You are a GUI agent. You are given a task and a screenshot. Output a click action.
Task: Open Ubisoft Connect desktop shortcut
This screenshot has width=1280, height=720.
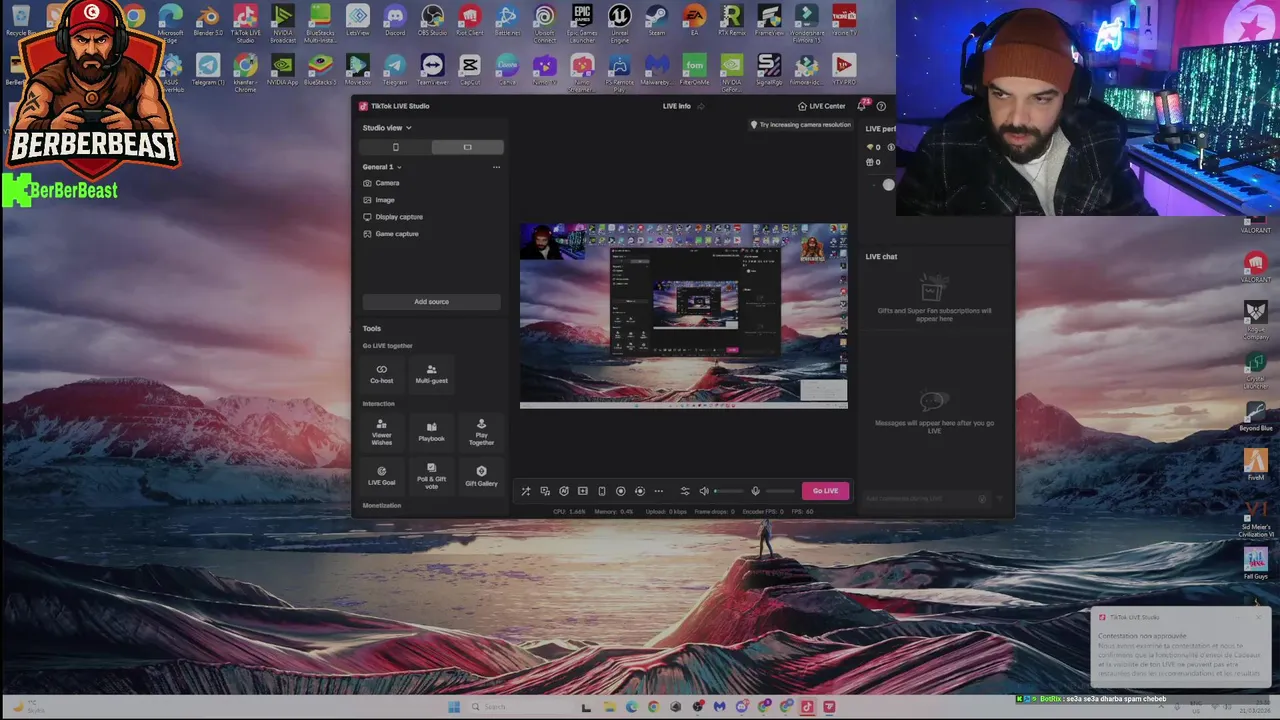pos(544,22)
